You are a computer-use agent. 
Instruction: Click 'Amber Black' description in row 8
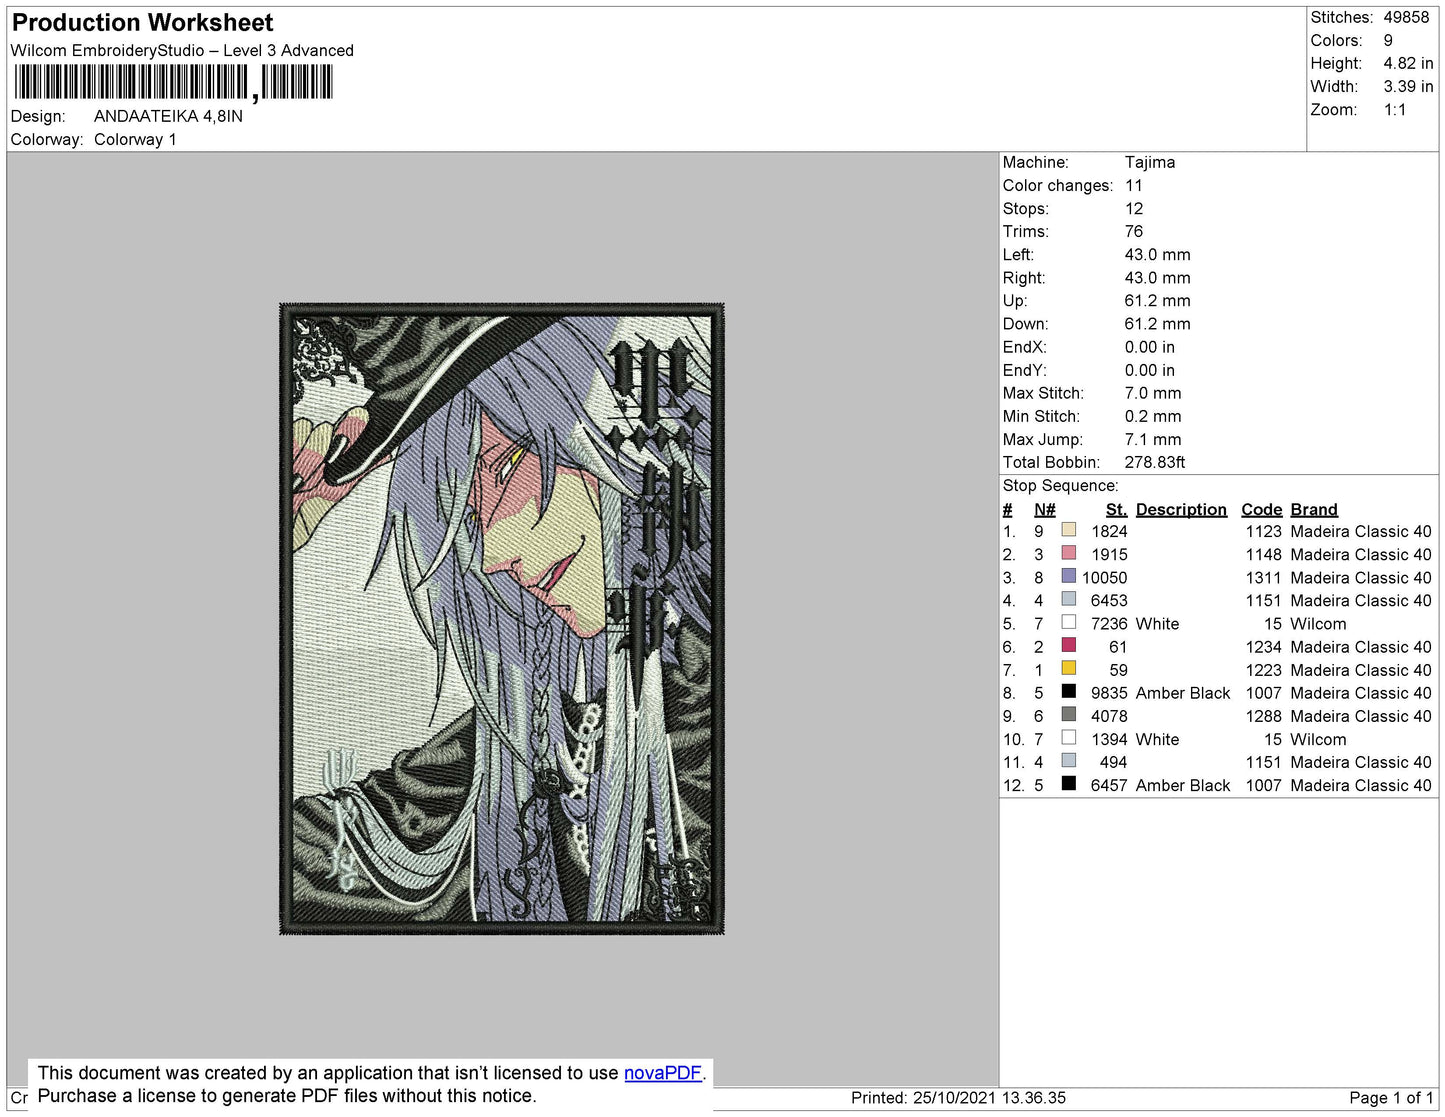(1183, 693)
